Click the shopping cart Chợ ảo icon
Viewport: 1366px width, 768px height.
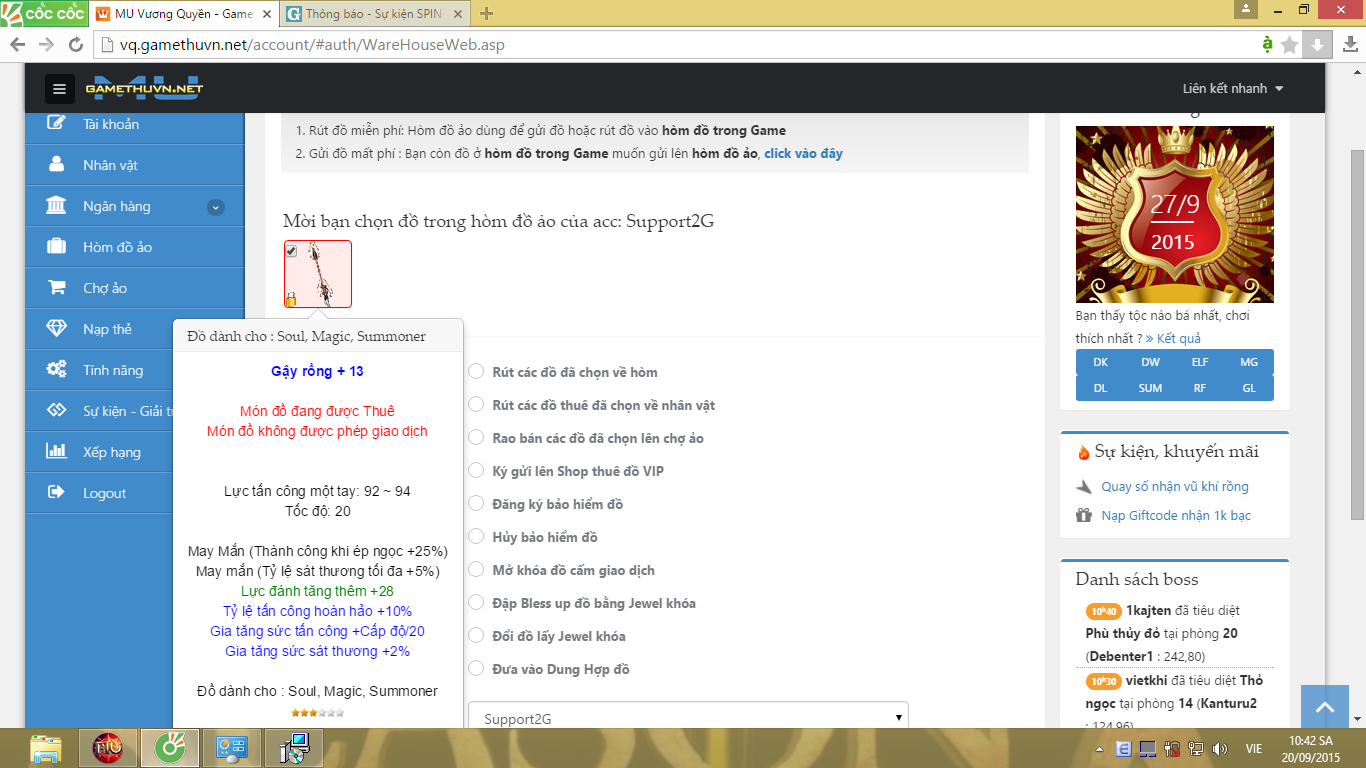click(x=57, y=288)
